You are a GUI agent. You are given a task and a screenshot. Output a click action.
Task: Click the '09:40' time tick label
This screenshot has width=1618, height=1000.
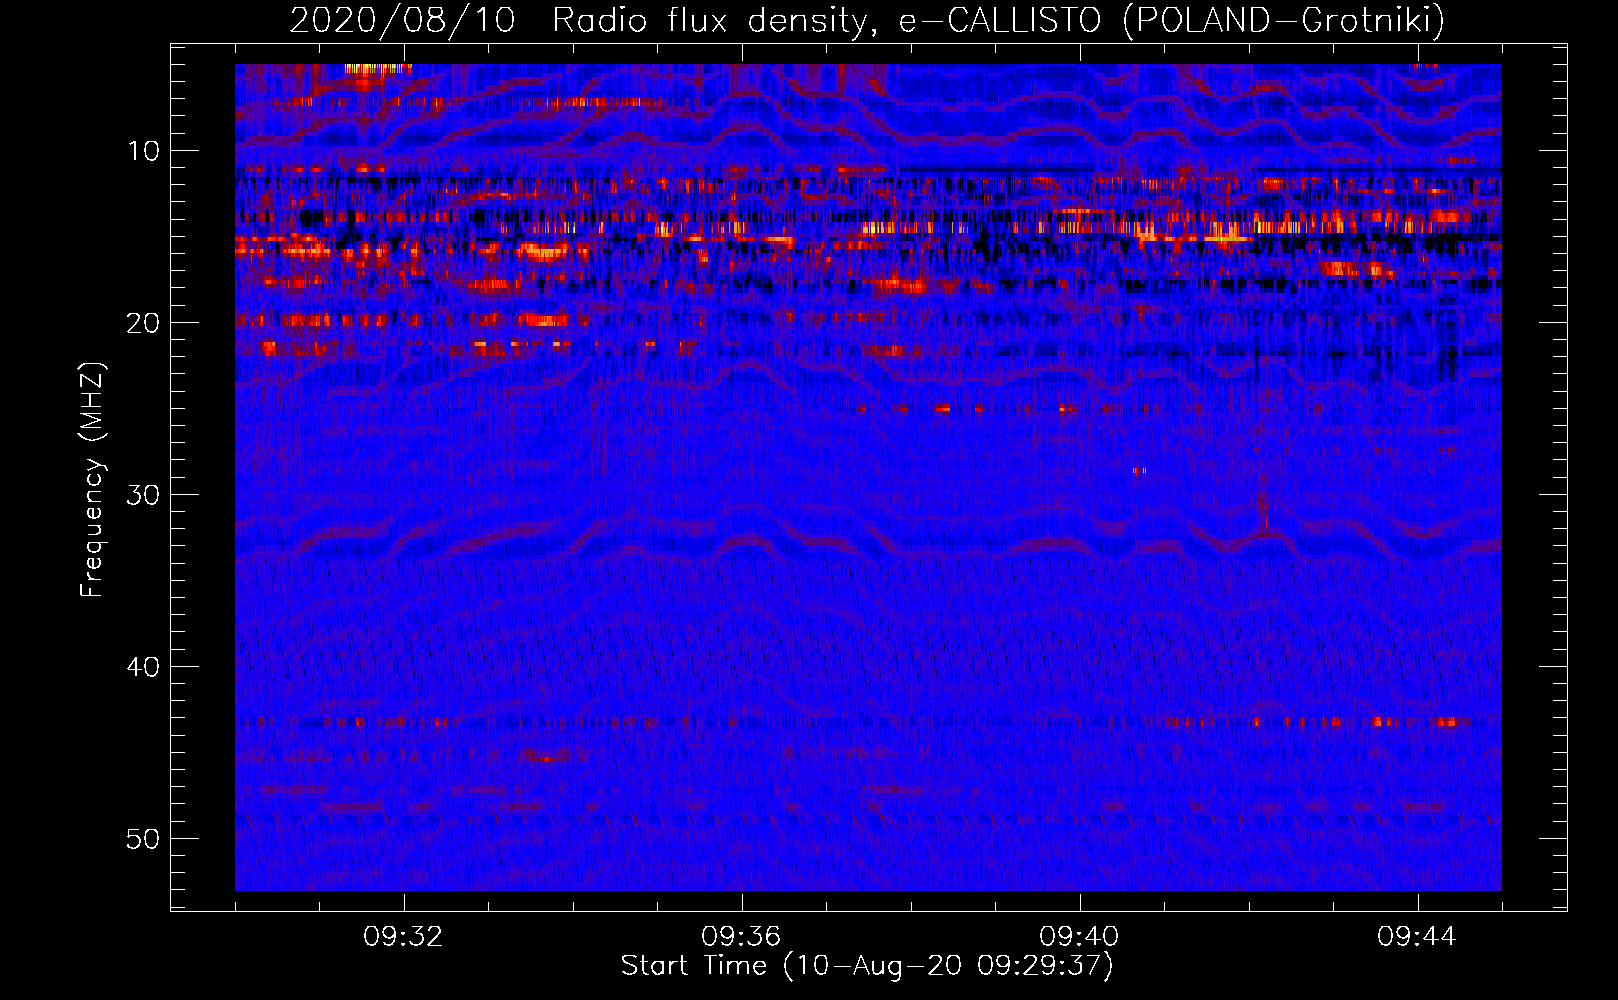[1079, 937]
